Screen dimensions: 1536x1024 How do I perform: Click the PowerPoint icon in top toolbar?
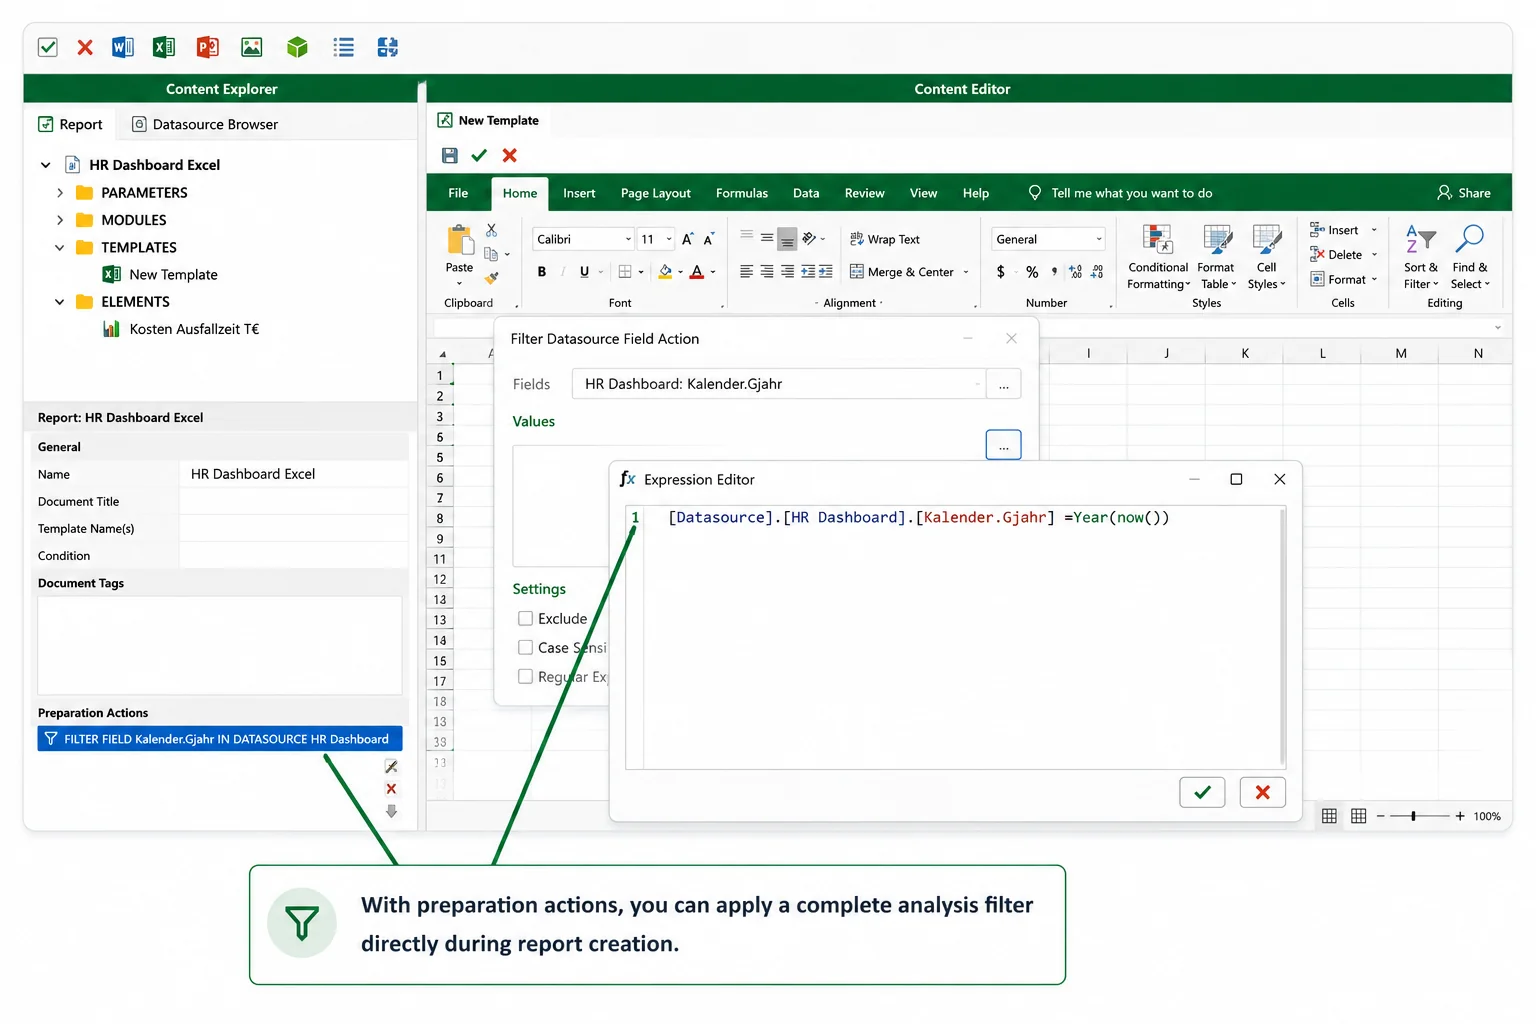[208, 47]
